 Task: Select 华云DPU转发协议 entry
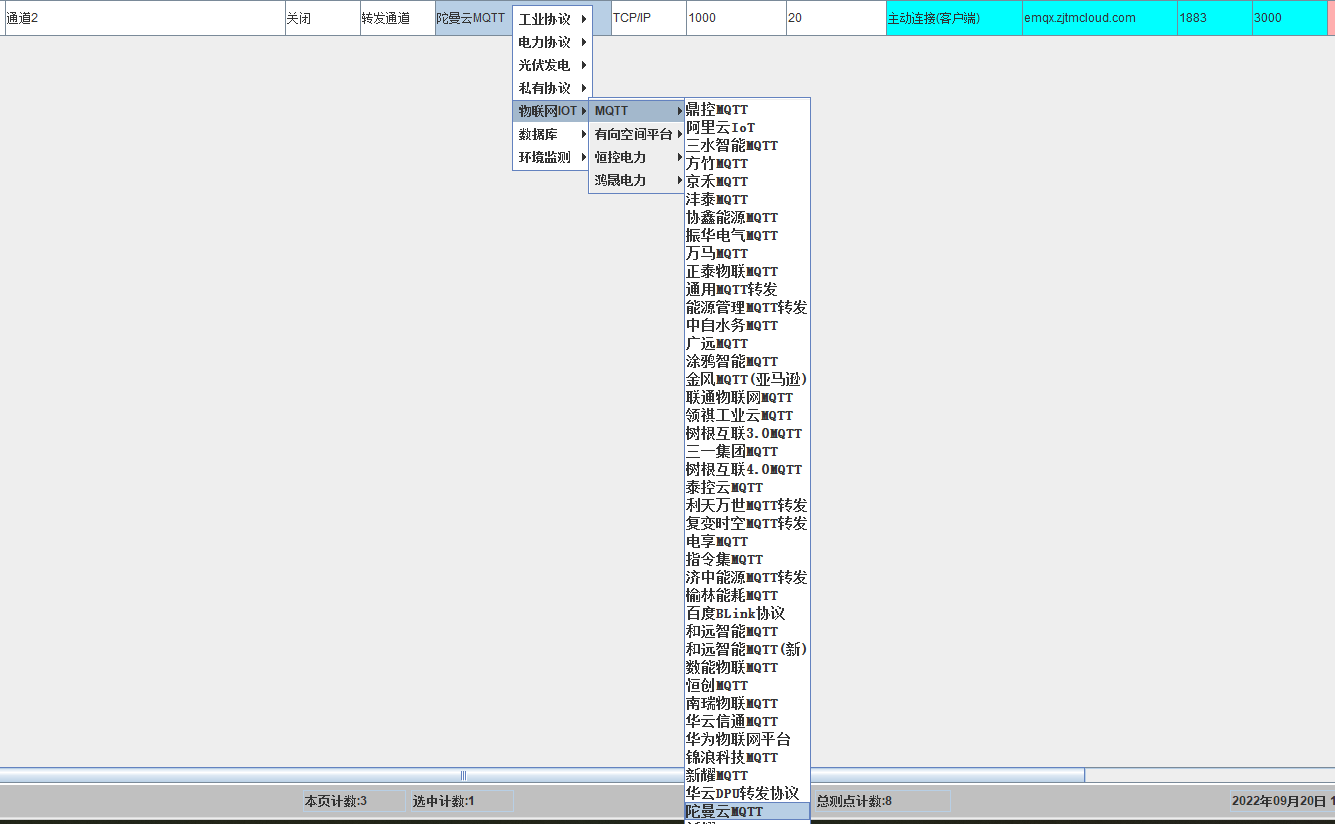point(747,794)
